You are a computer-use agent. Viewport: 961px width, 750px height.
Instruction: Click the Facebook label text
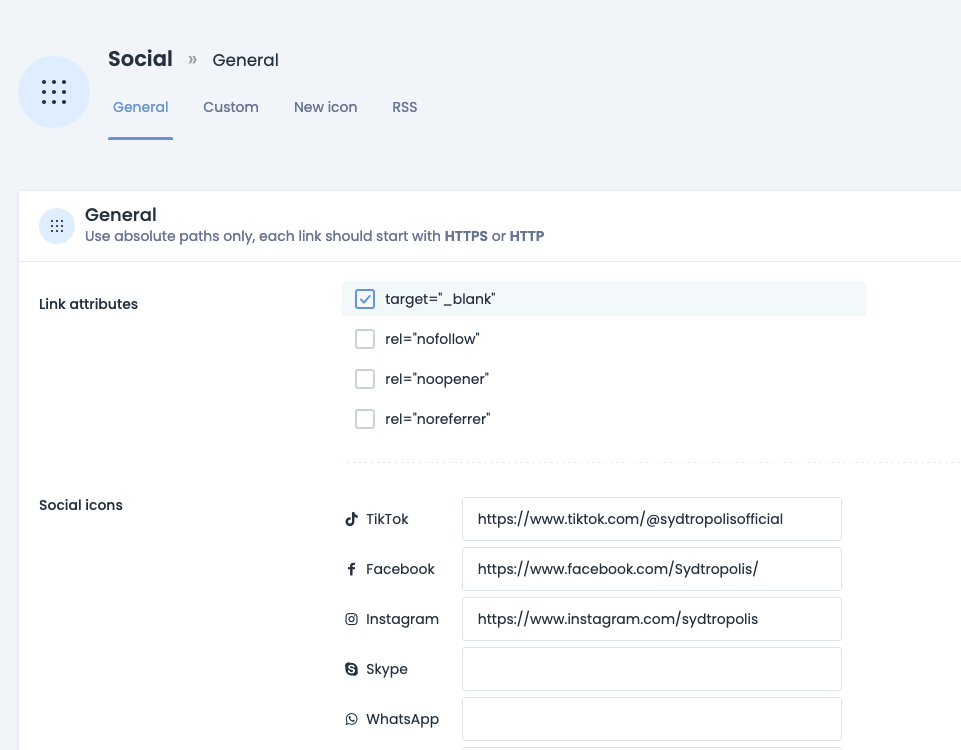coord(400,569)
